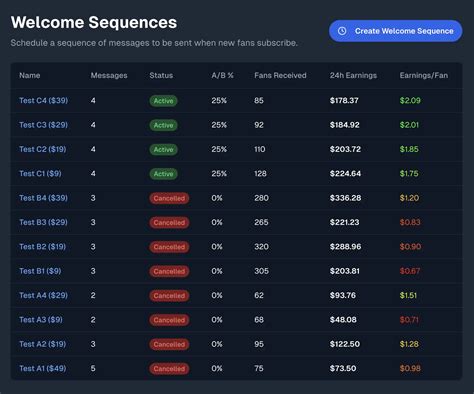Image resolution: width=474 pixels, height=394 pixels.
Task: Click the Cancelled badge for Test A1
Action: coord(169,368)
